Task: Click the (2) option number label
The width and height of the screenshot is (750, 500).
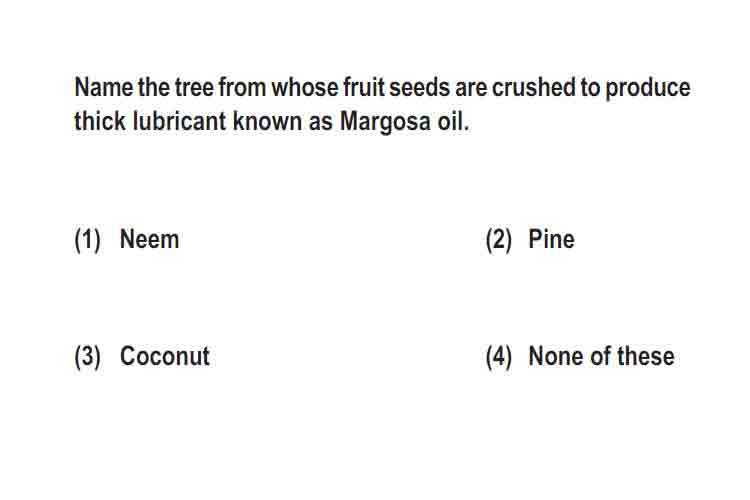Action: (x=498, y=240)
